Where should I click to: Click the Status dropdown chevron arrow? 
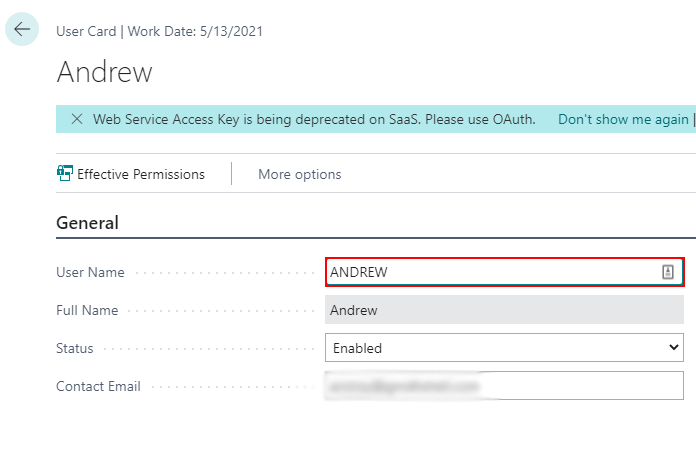tap(672, 348)
